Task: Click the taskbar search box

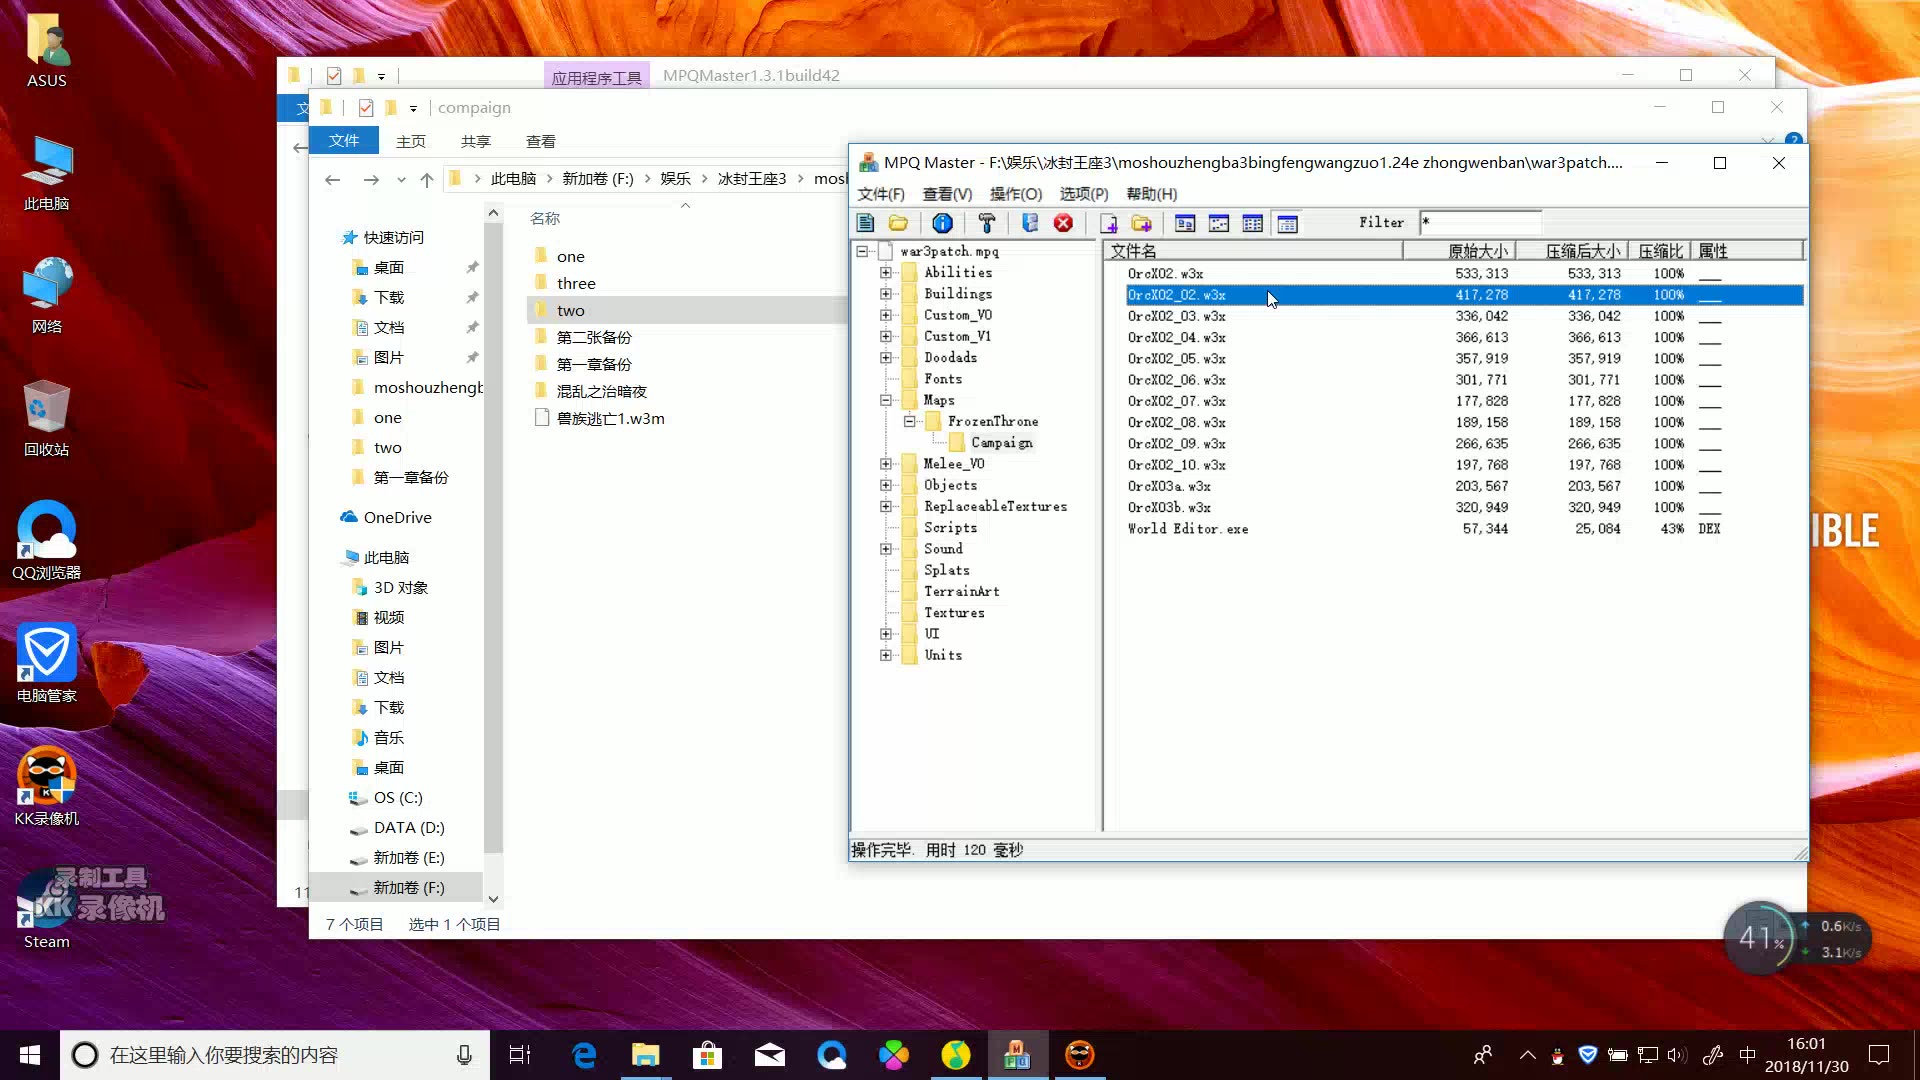Action: coord(274,1055)
